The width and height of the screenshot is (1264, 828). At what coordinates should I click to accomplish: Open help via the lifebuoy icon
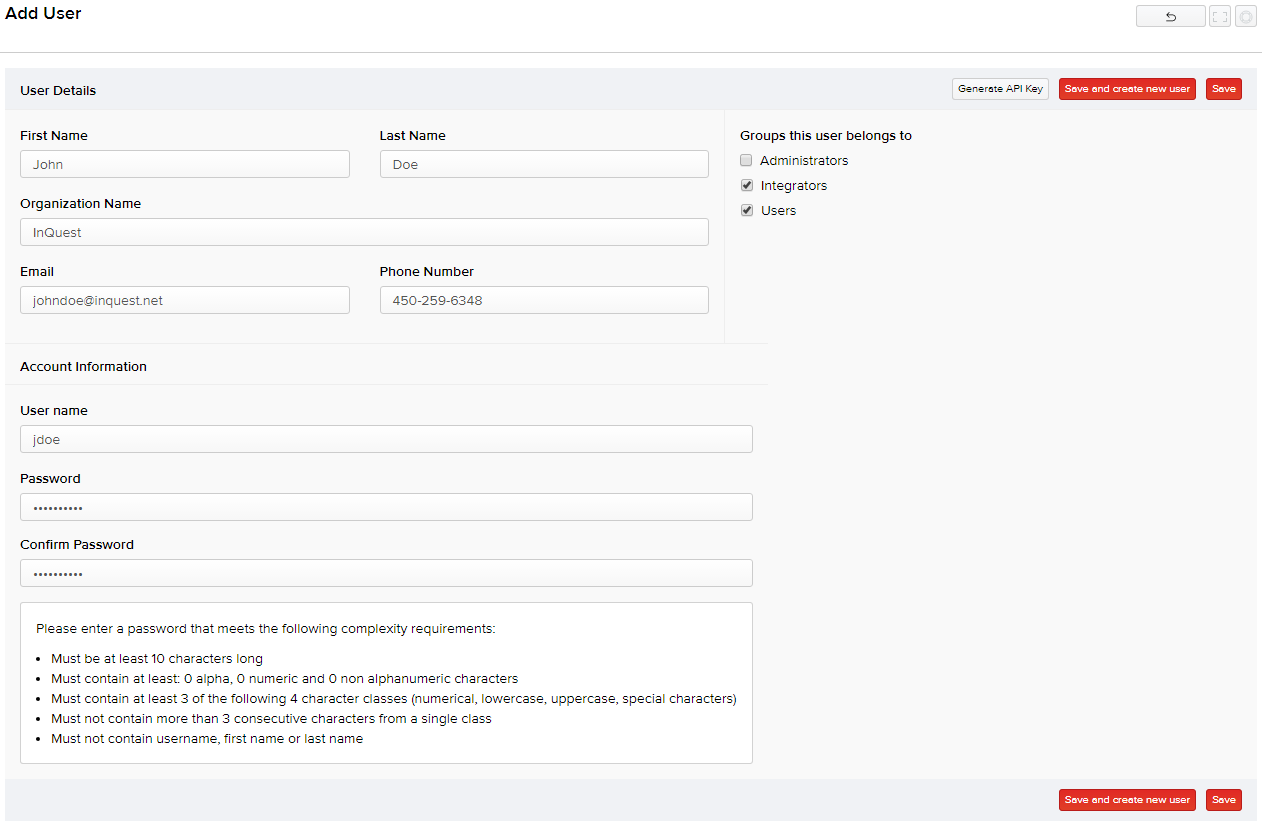pyautogui.click(x=1245, y=17)
